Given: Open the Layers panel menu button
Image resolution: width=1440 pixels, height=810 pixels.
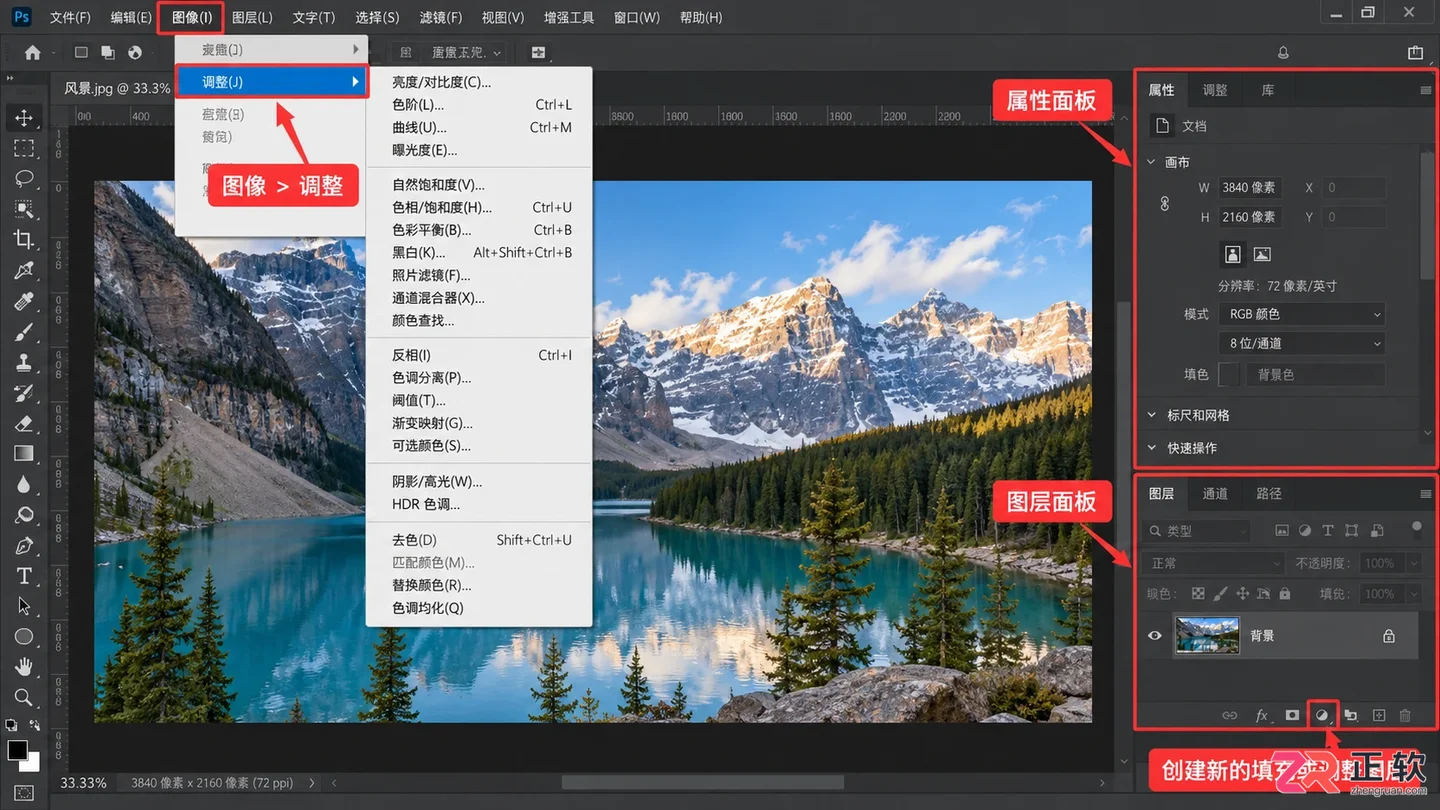Looking at the screenshot, I should (x=1425, y=494).
